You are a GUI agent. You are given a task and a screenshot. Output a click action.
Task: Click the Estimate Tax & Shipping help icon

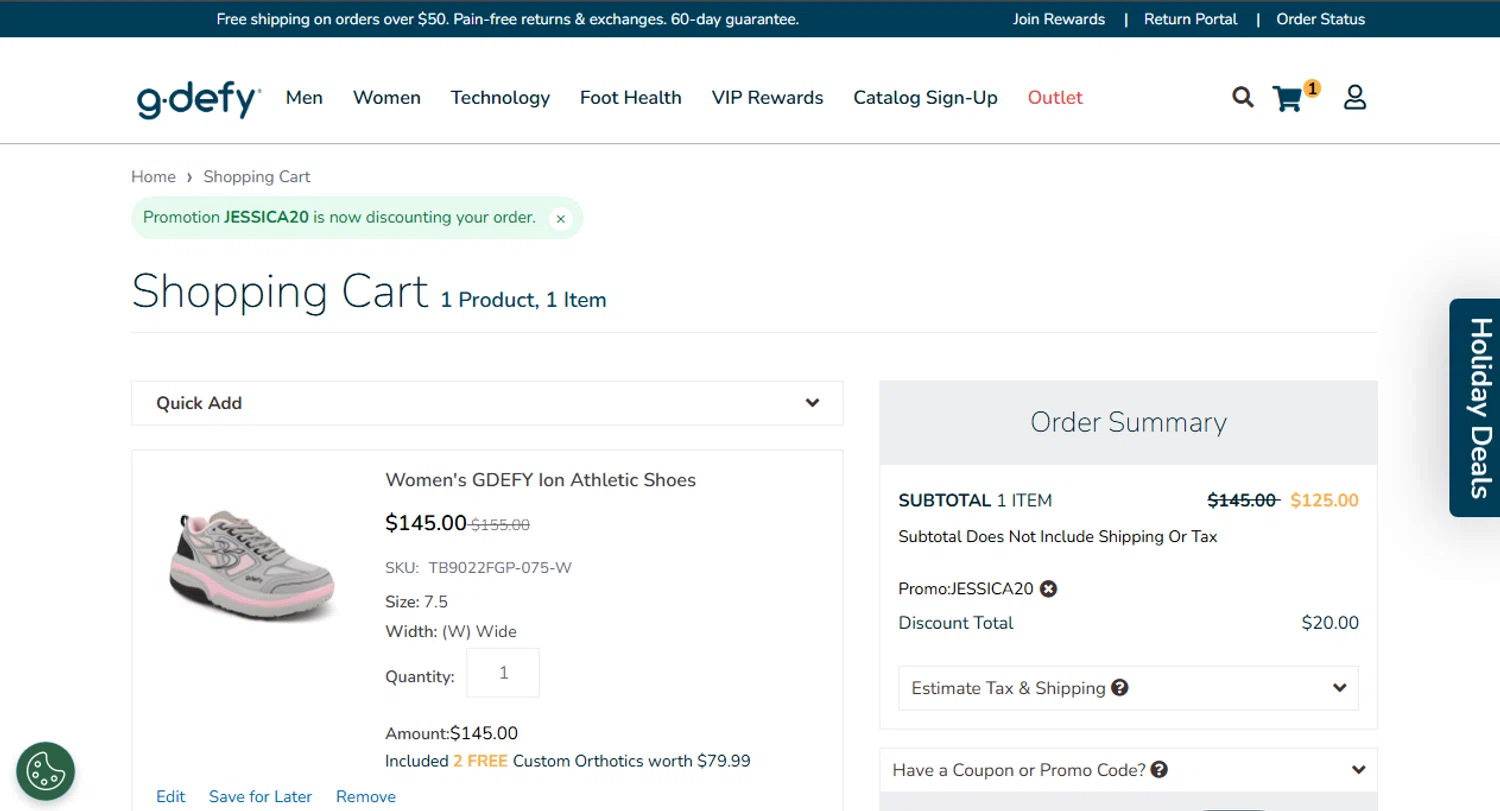[x=1120, y=688]
